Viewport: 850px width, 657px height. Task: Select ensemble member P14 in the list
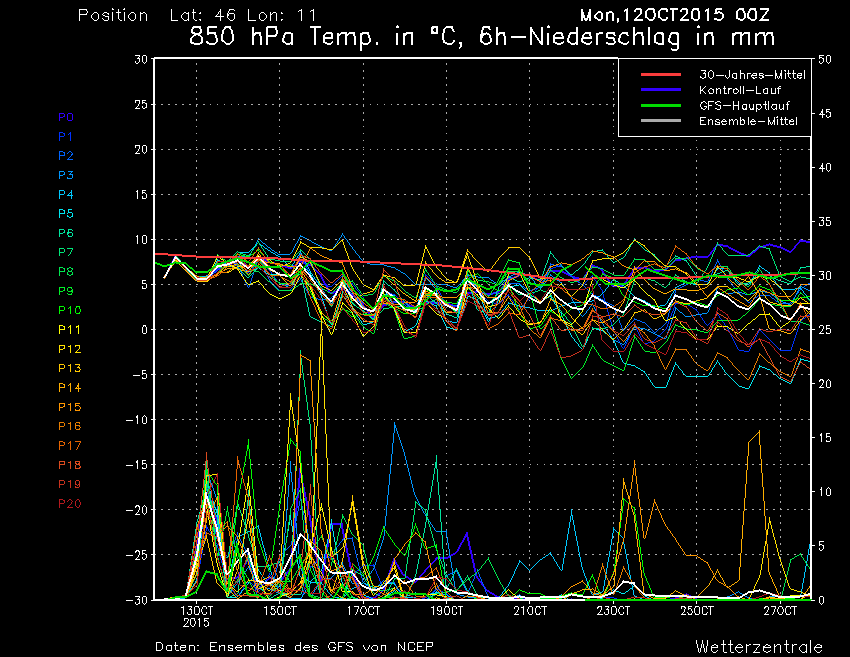tap(70, 387)
